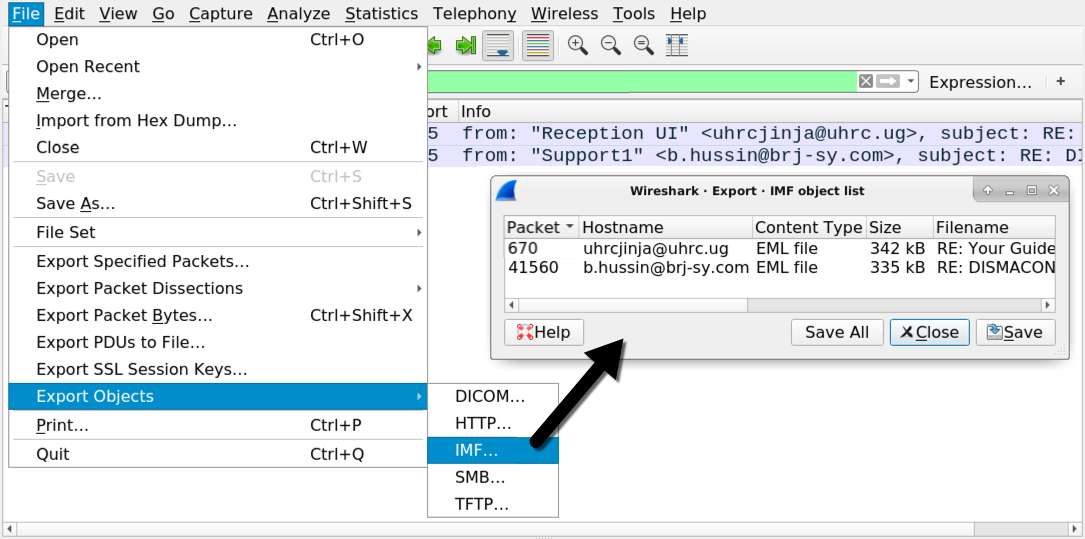This screenshot has width=1085, height=539.
Task: Choose Merge… in the File menu
Action: point(217,93)
